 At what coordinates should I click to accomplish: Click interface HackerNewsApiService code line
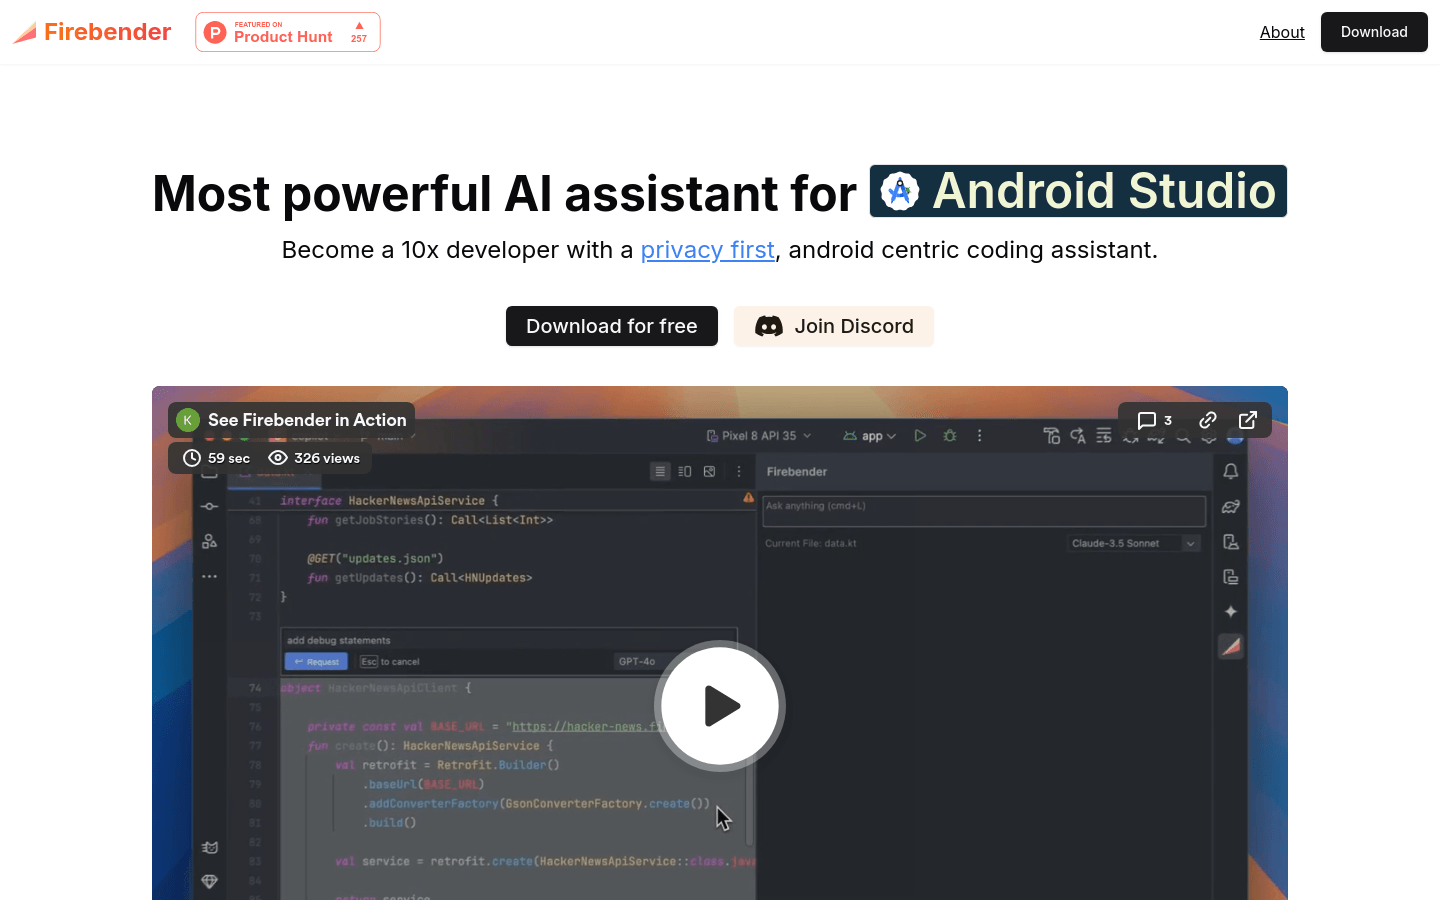[389, 501]
